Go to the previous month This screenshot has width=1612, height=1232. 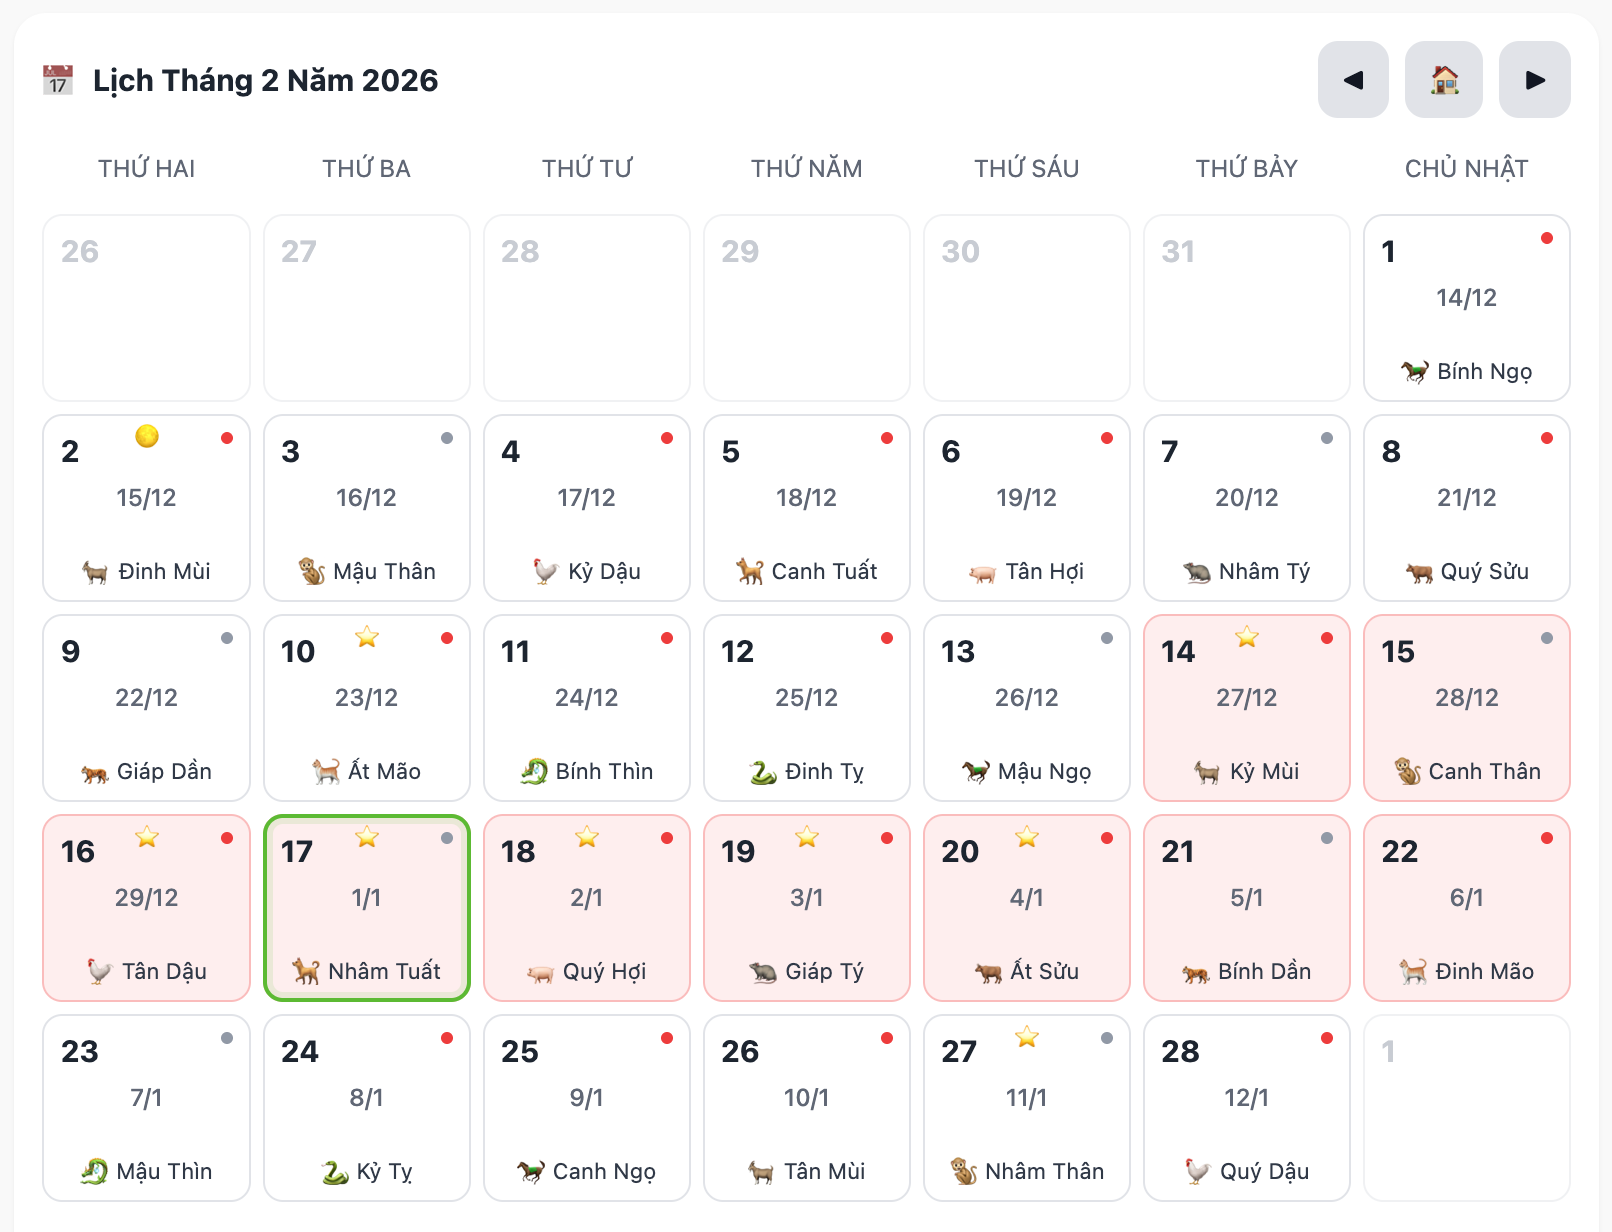pos(1353,80)
